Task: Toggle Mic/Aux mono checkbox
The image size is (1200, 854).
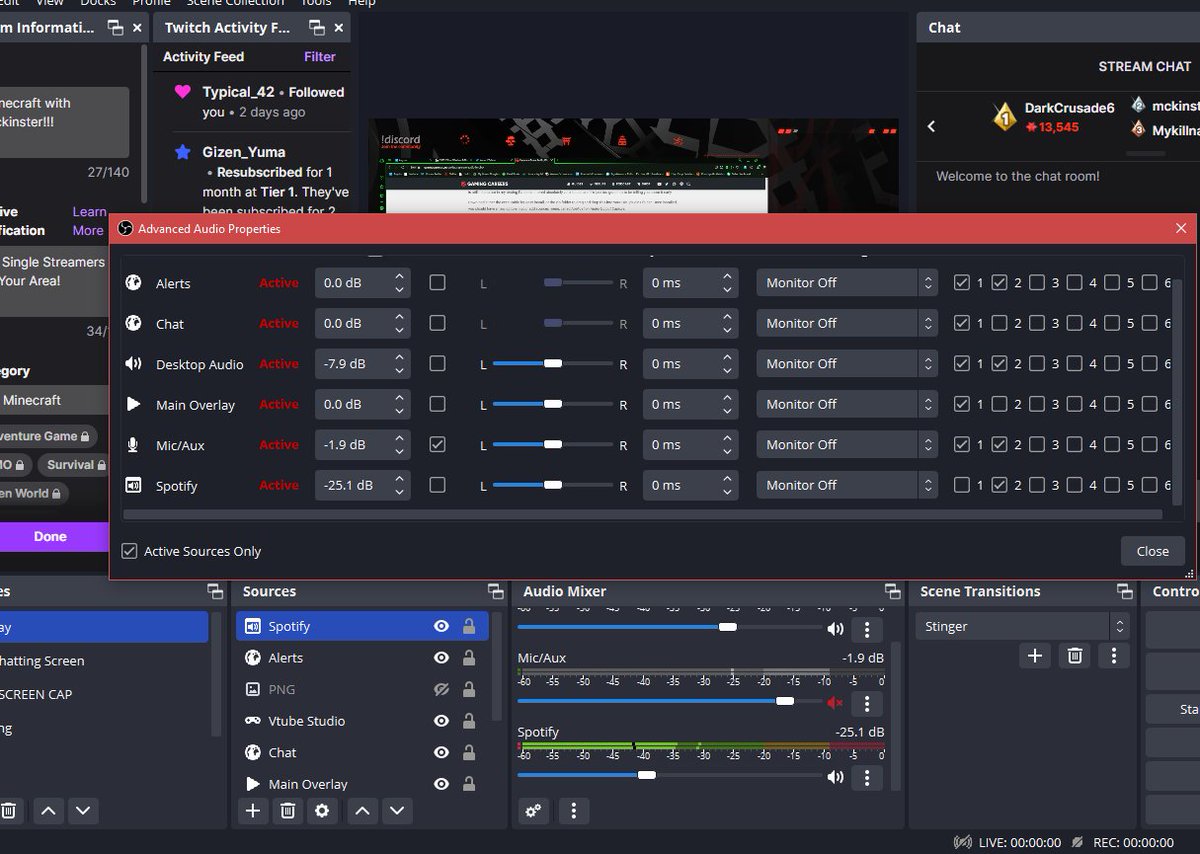Action: (437, 444)
